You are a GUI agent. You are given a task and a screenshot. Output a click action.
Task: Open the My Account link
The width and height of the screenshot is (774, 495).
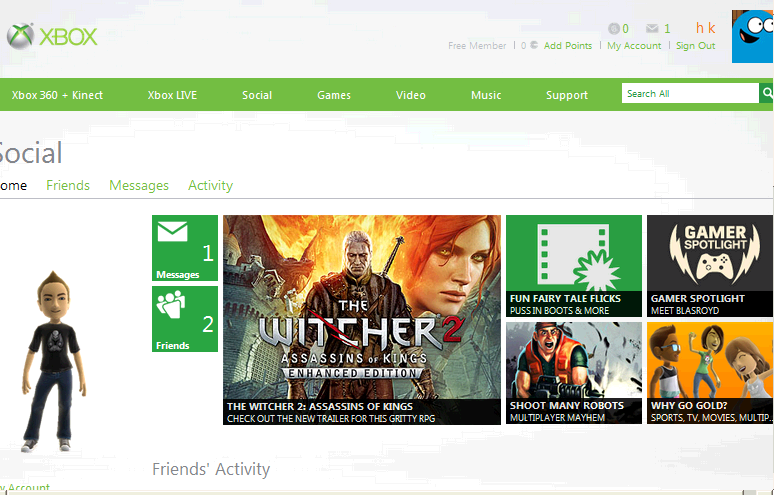[x=634, y=45]
